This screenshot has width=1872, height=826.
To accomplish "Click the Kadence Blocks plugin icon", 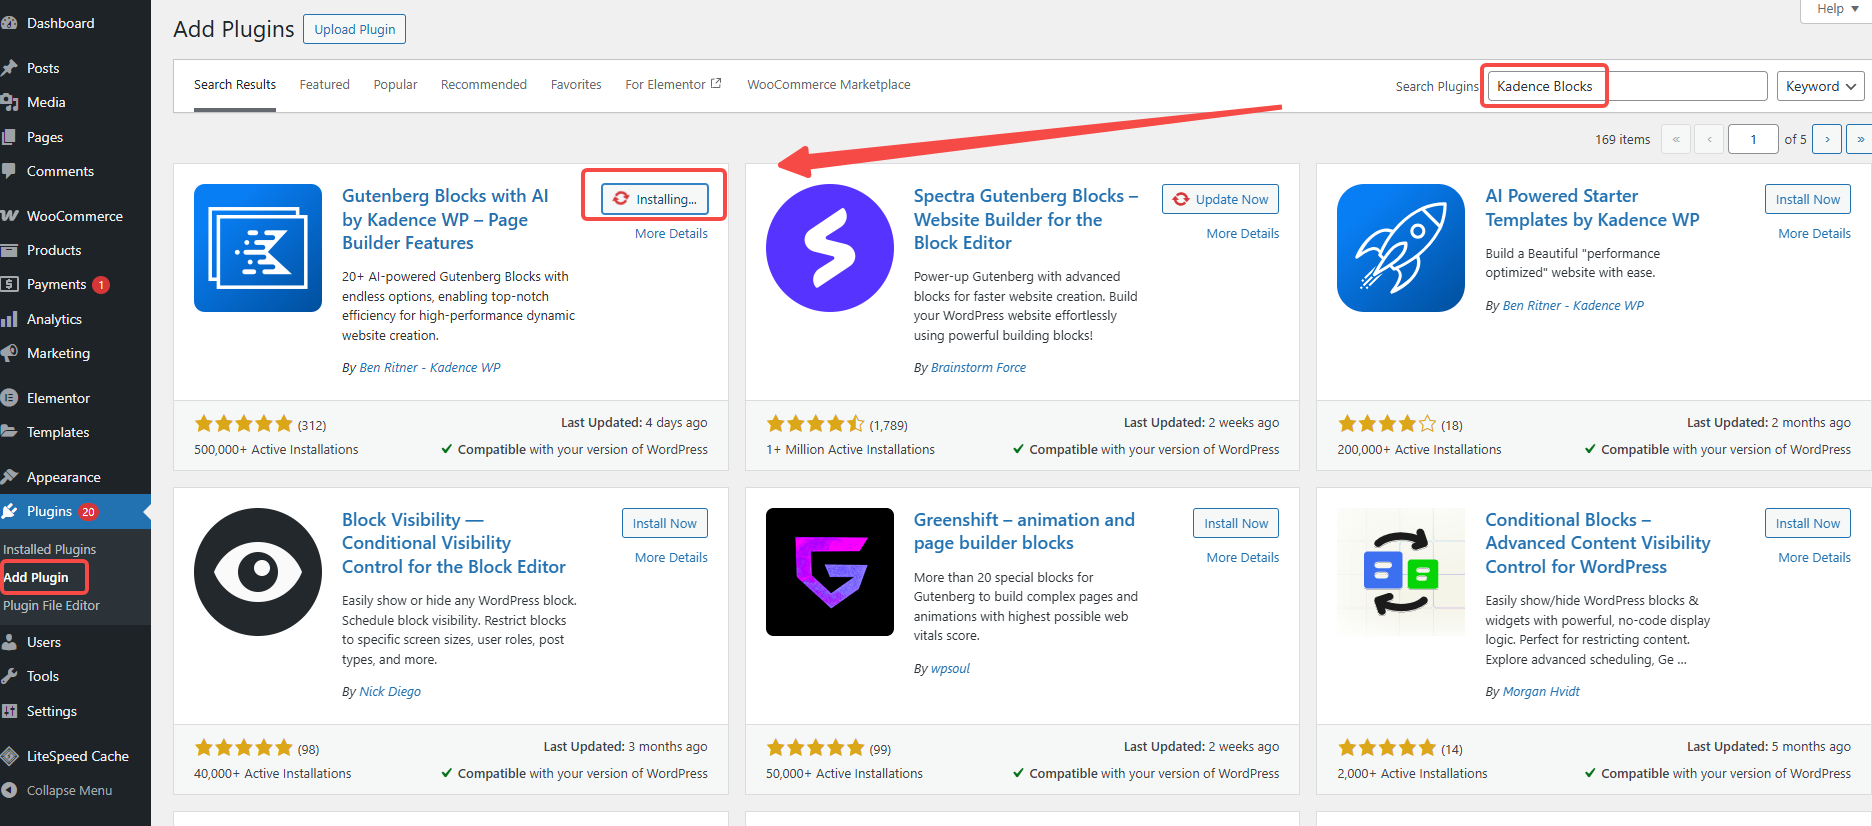I will [x=257, y=248].
